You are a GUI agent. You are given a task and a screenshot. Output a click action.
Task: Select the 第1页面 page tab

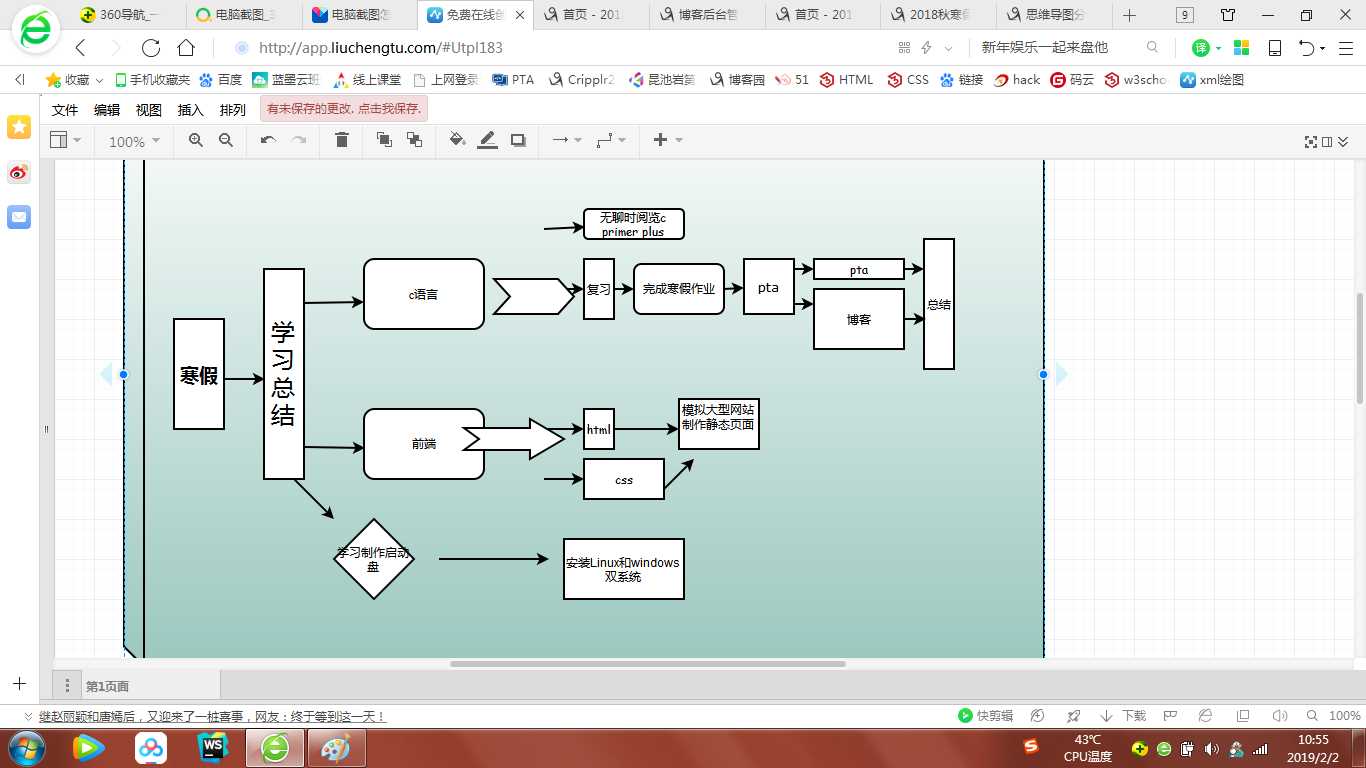tap(107, 686)
